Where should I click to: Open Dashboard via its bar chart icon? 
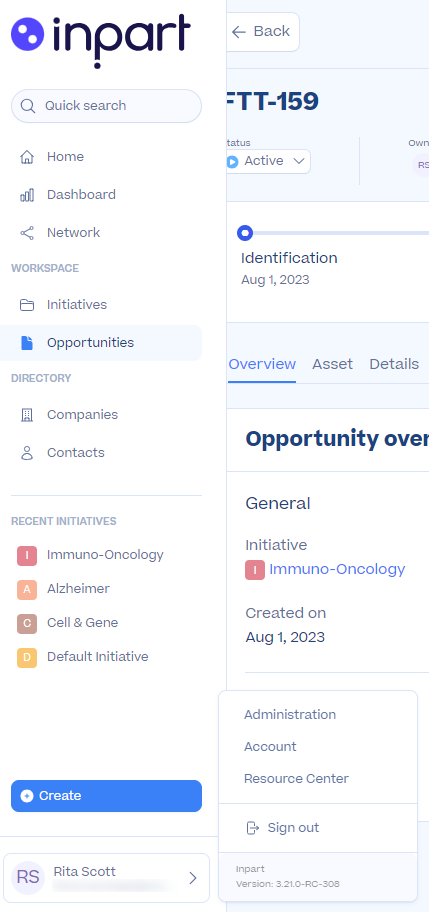(27, 195)
